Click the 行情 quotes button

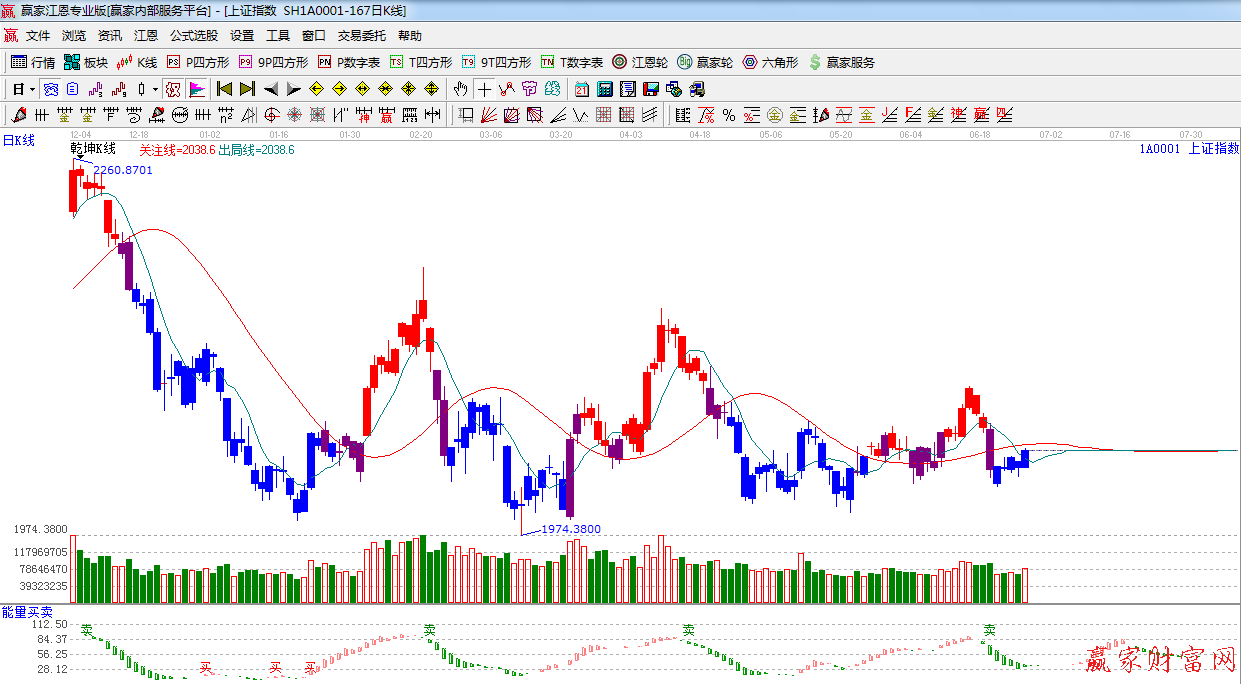pyautogui.click(x=33, y=62)
